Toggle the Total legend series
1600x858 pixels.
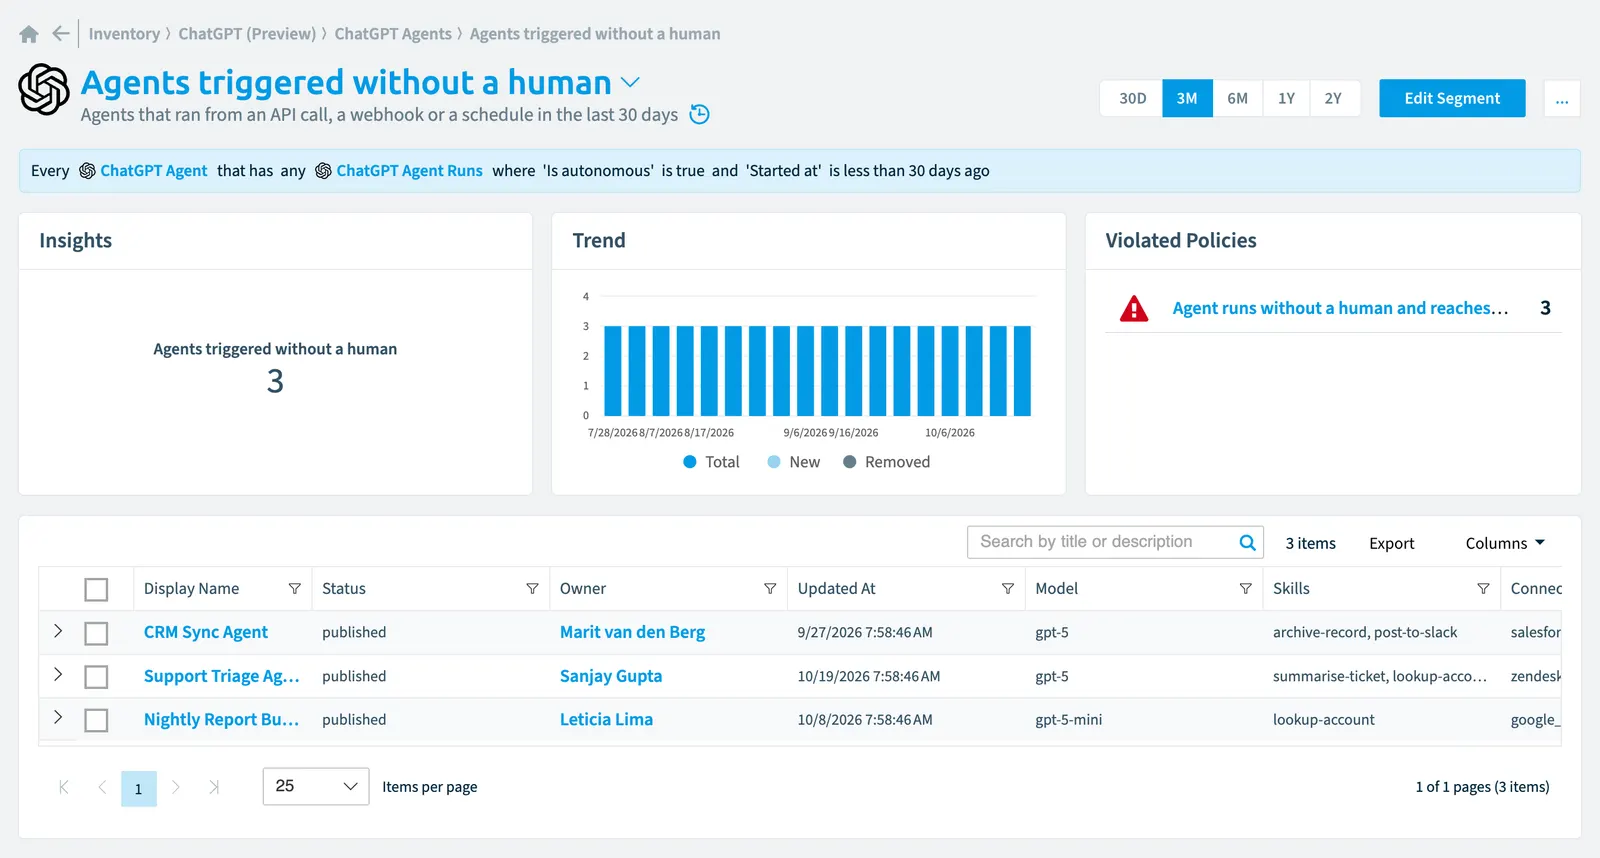[x=711, y=462]
